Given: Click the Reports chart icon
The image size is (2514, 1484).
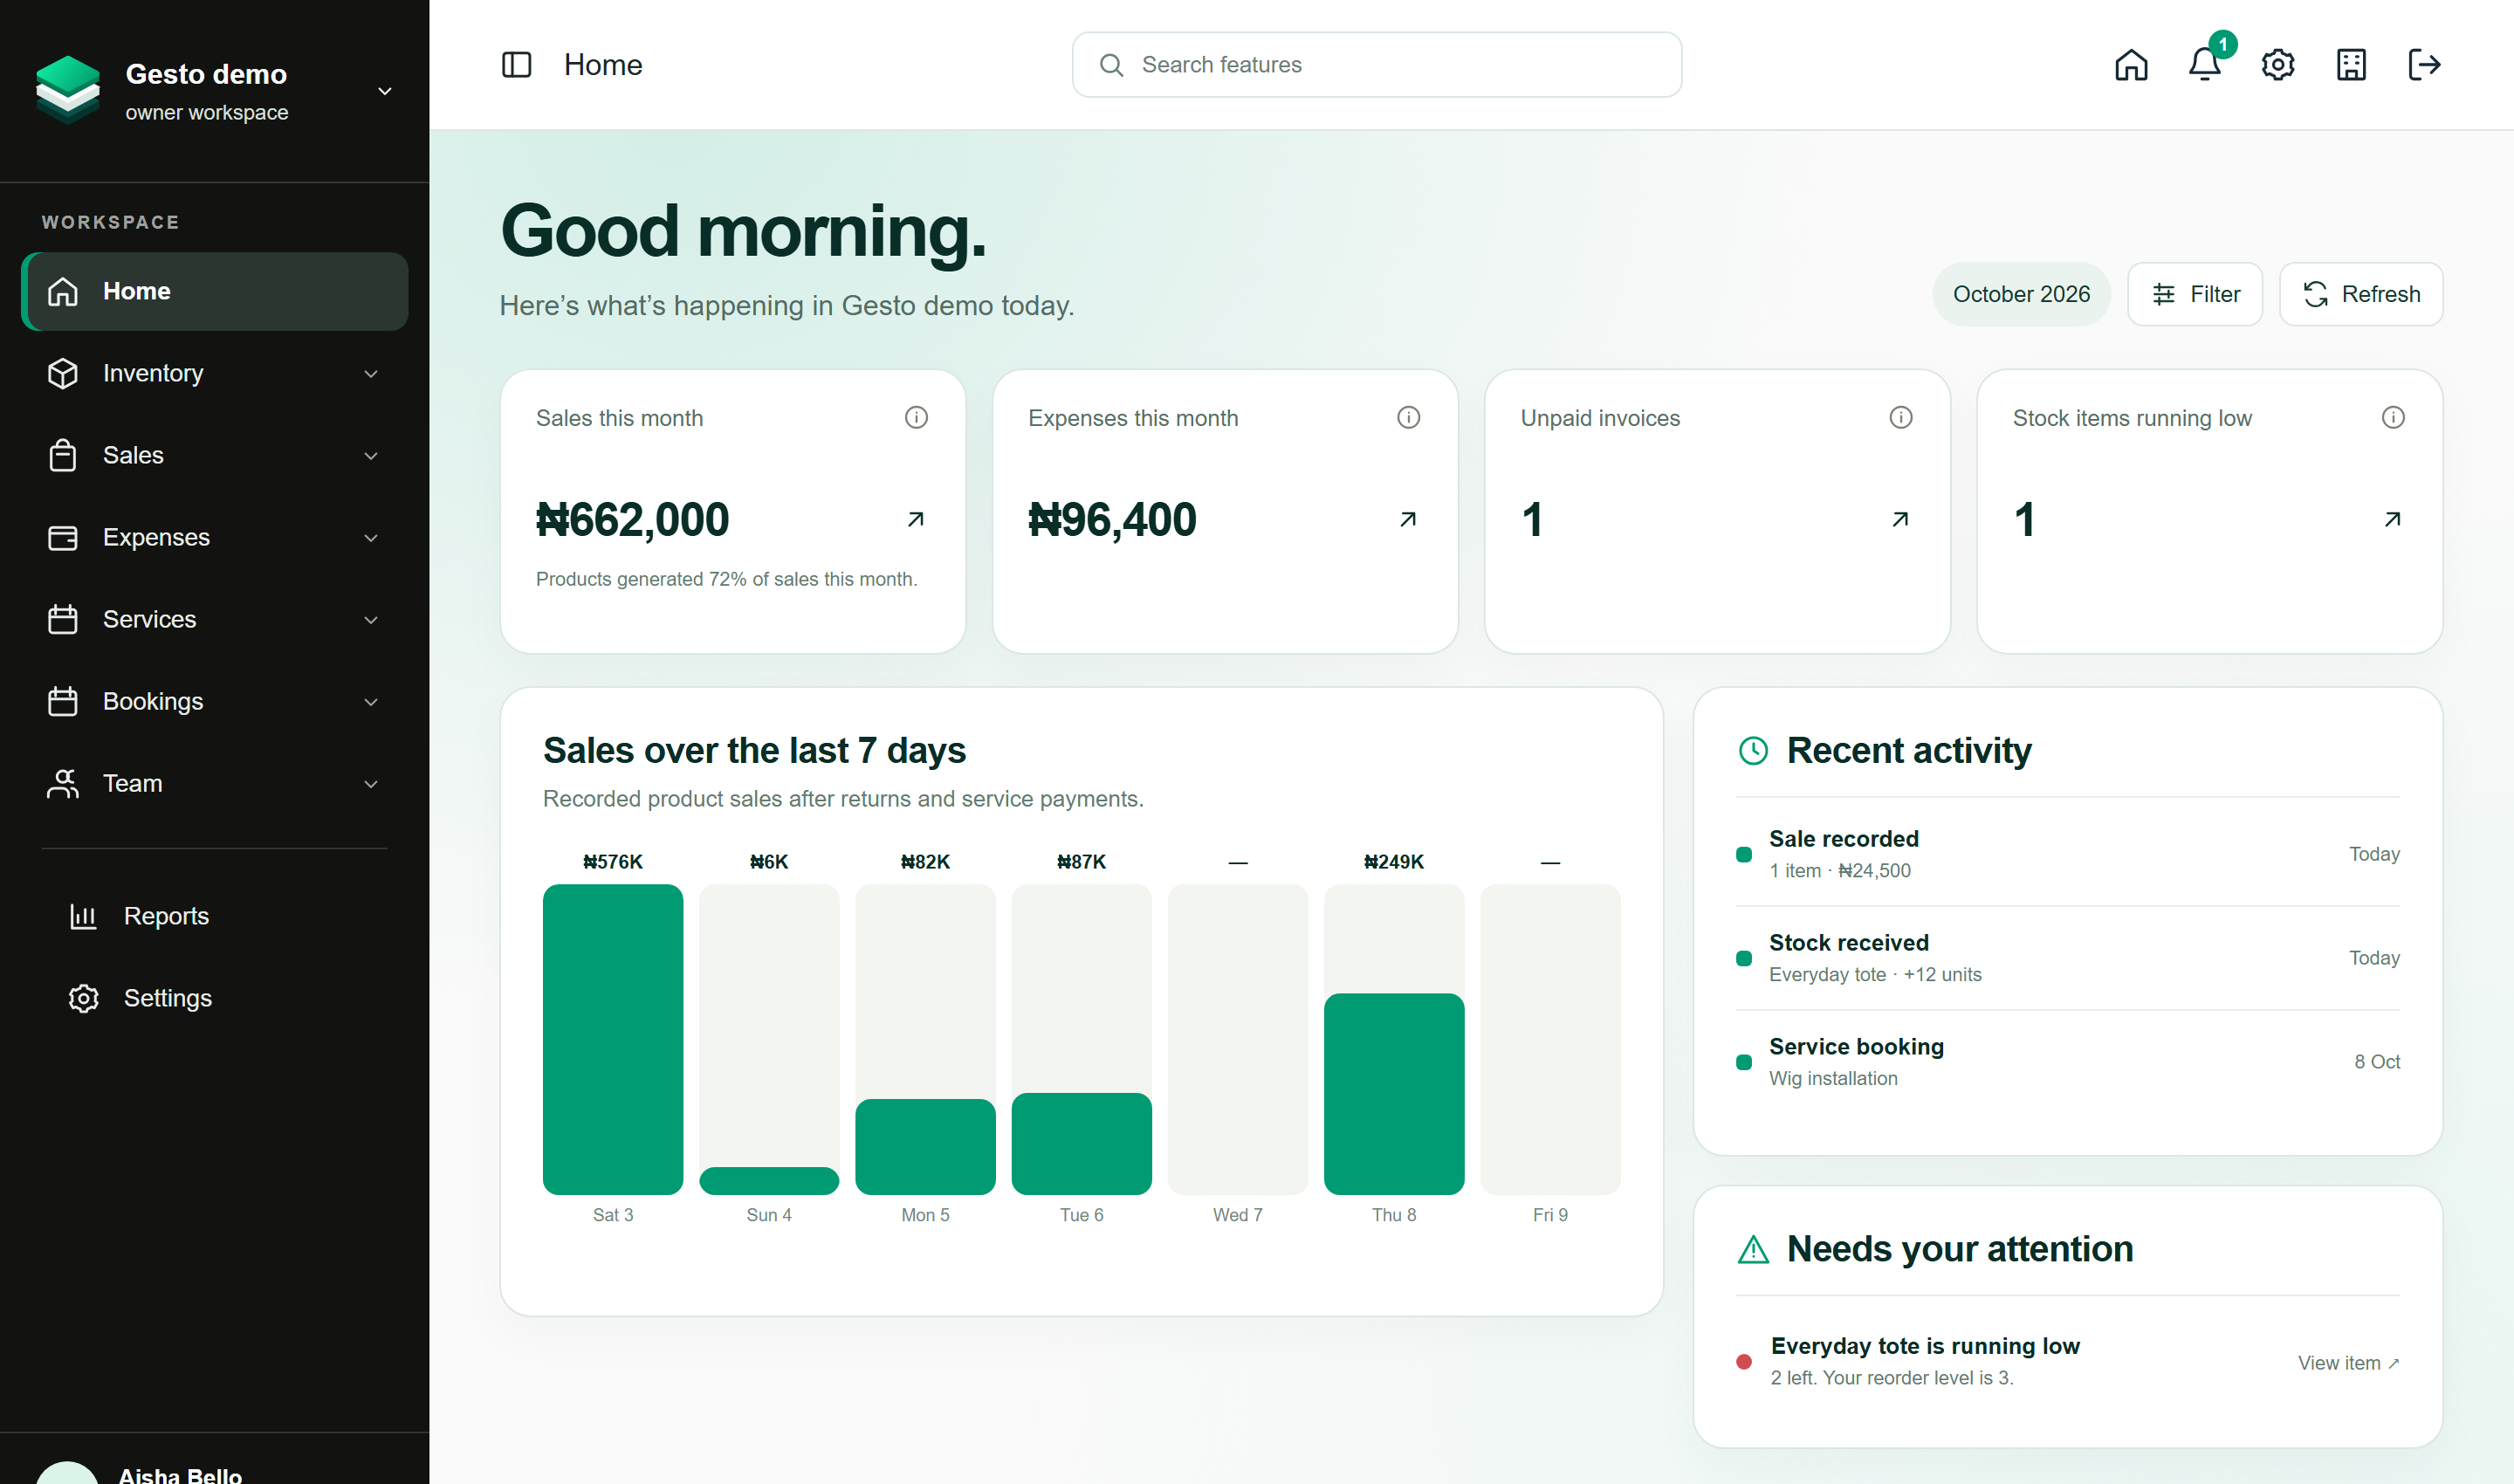Looking at the screenshot, I should 83,916.
